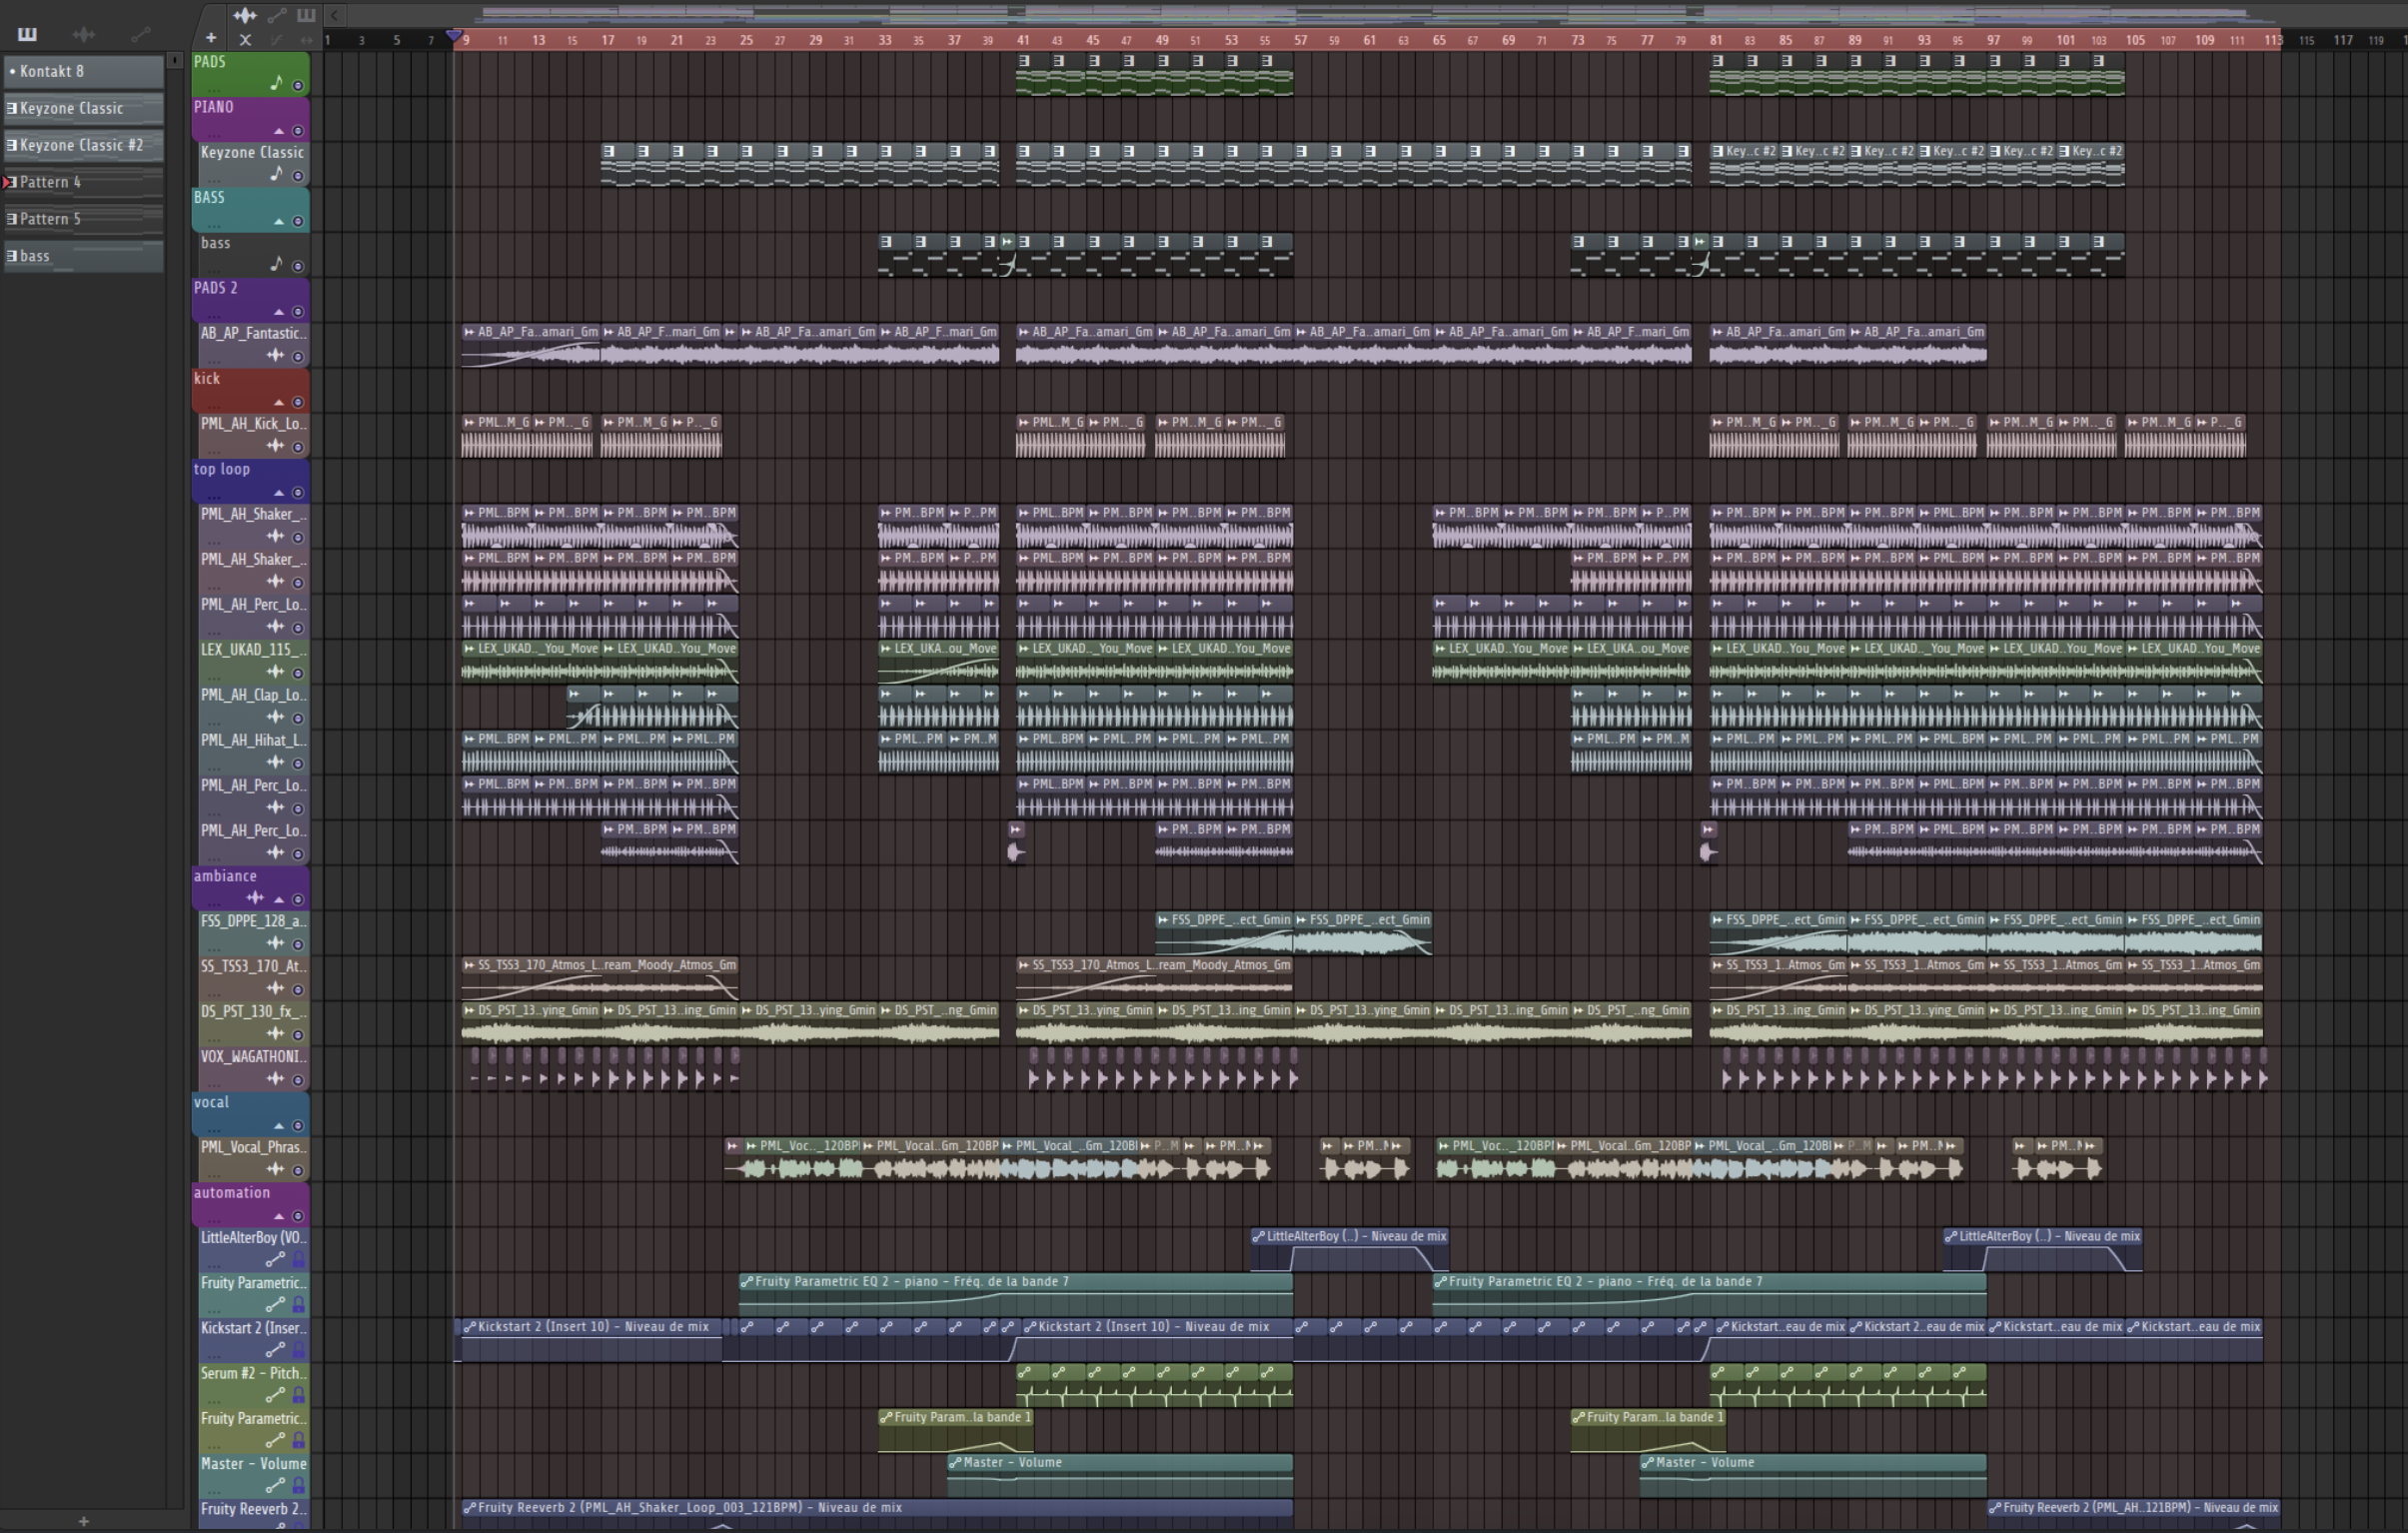Mute the PIANO group
The height and width of the screenshot is (1533, 2408).
point(298,131)
